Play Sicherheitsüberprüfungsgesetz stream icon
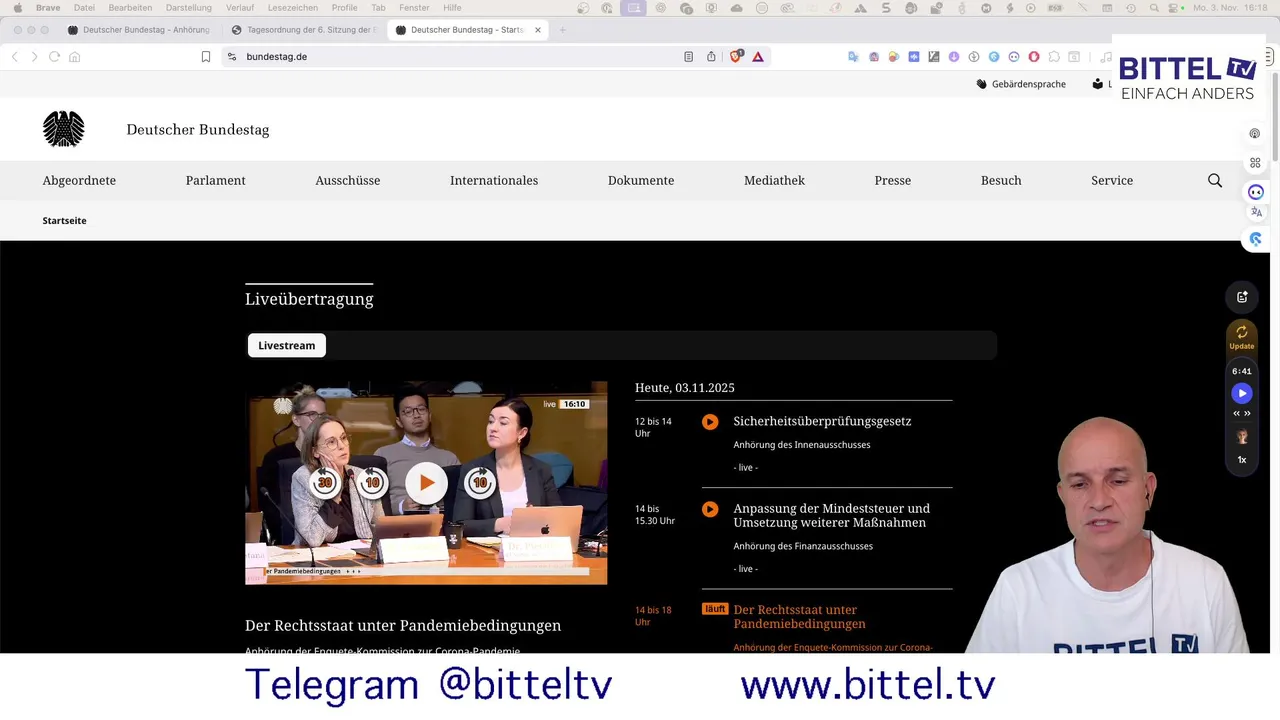 point(710,422)
